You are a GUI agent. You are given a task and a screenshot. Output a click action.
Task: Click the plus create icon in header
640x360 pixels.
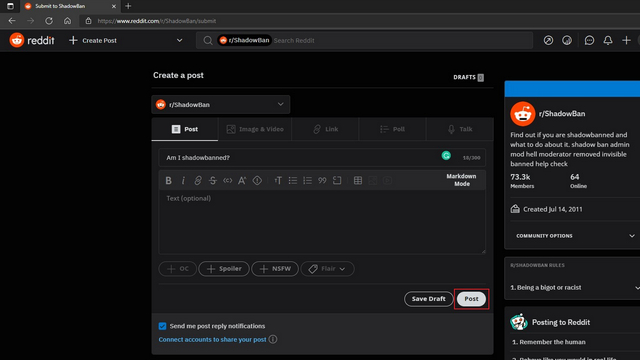coord(626,40)
